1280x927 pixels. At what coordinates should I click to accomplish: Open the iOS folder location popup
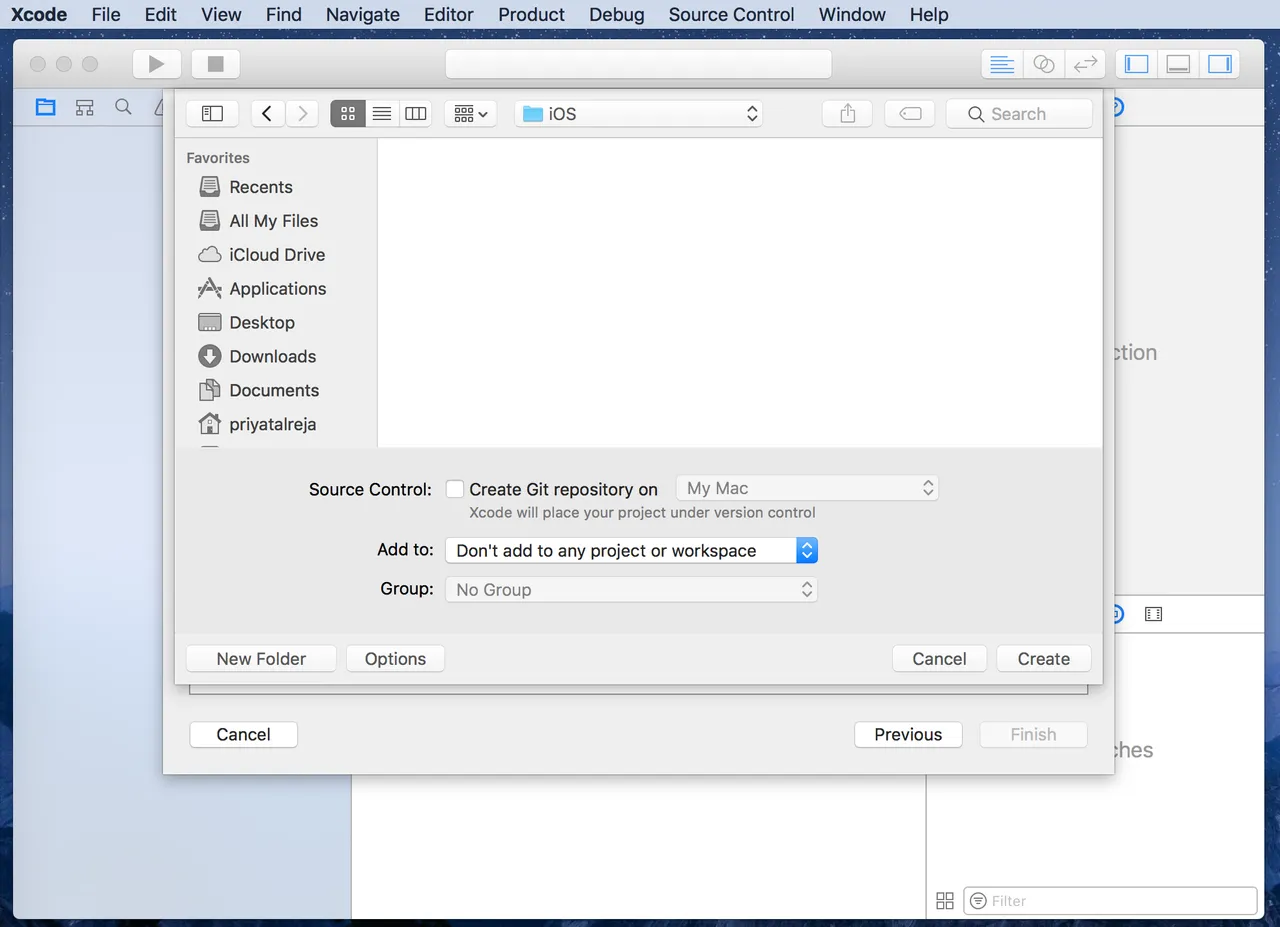639,114
